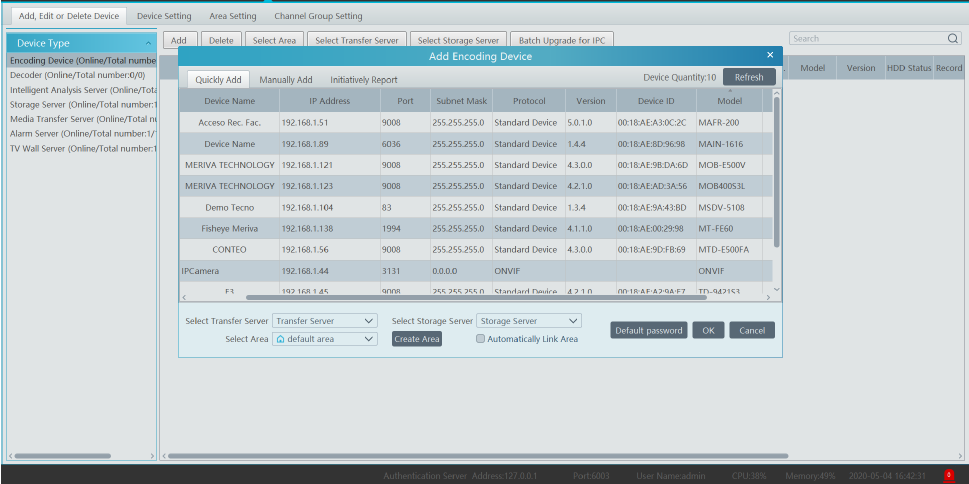The width and height of the screenshot is (969, 484).
Task: Click the sort arrow above Model column
Action: point(729,91)
